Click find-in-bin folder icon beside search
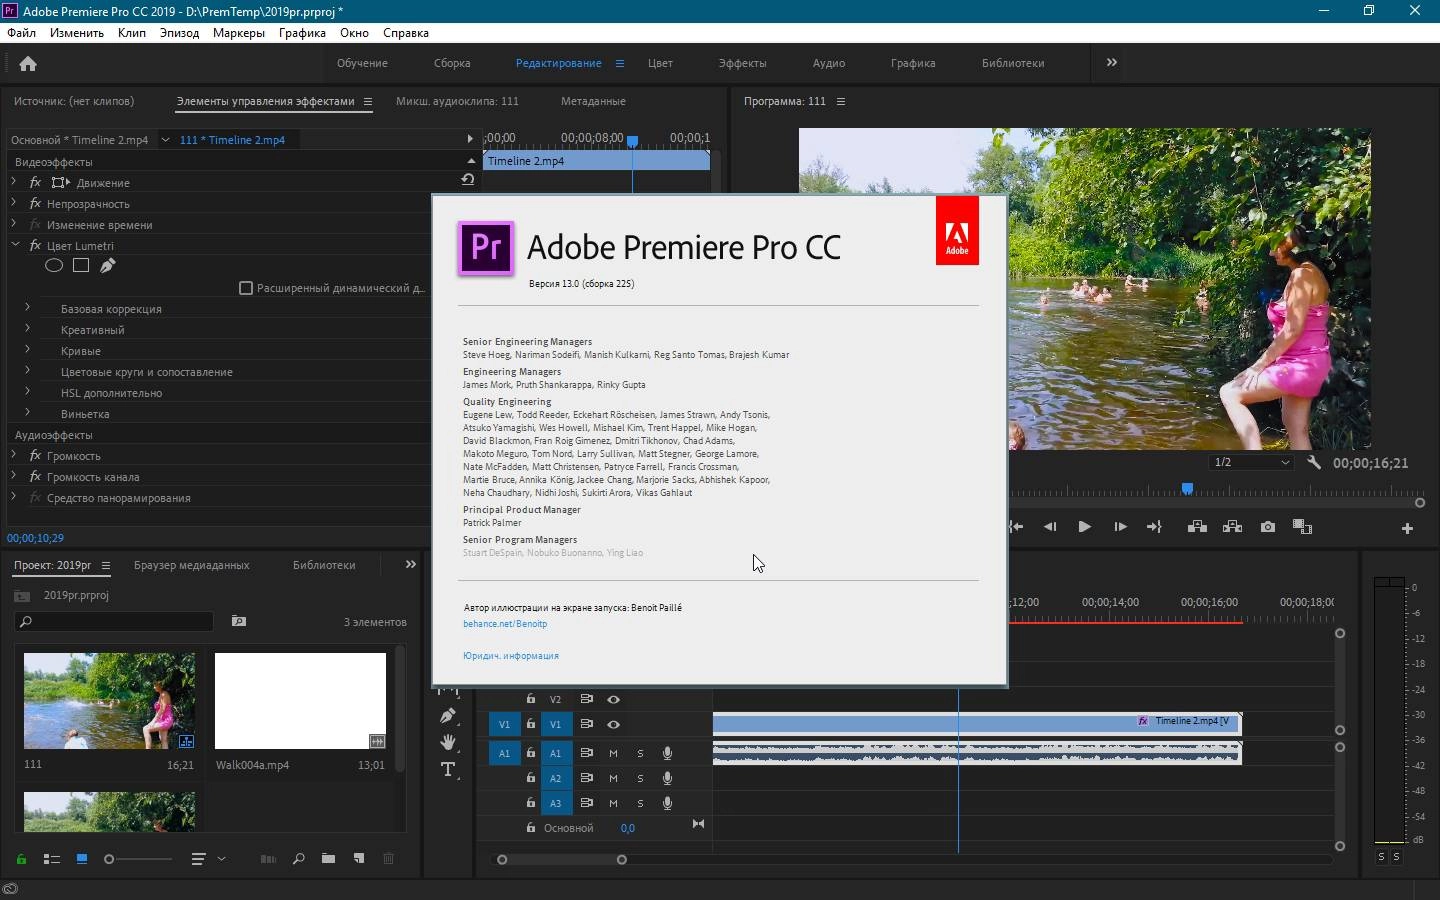The width and height of the screenshot is (1440, 900). point(239,621)
